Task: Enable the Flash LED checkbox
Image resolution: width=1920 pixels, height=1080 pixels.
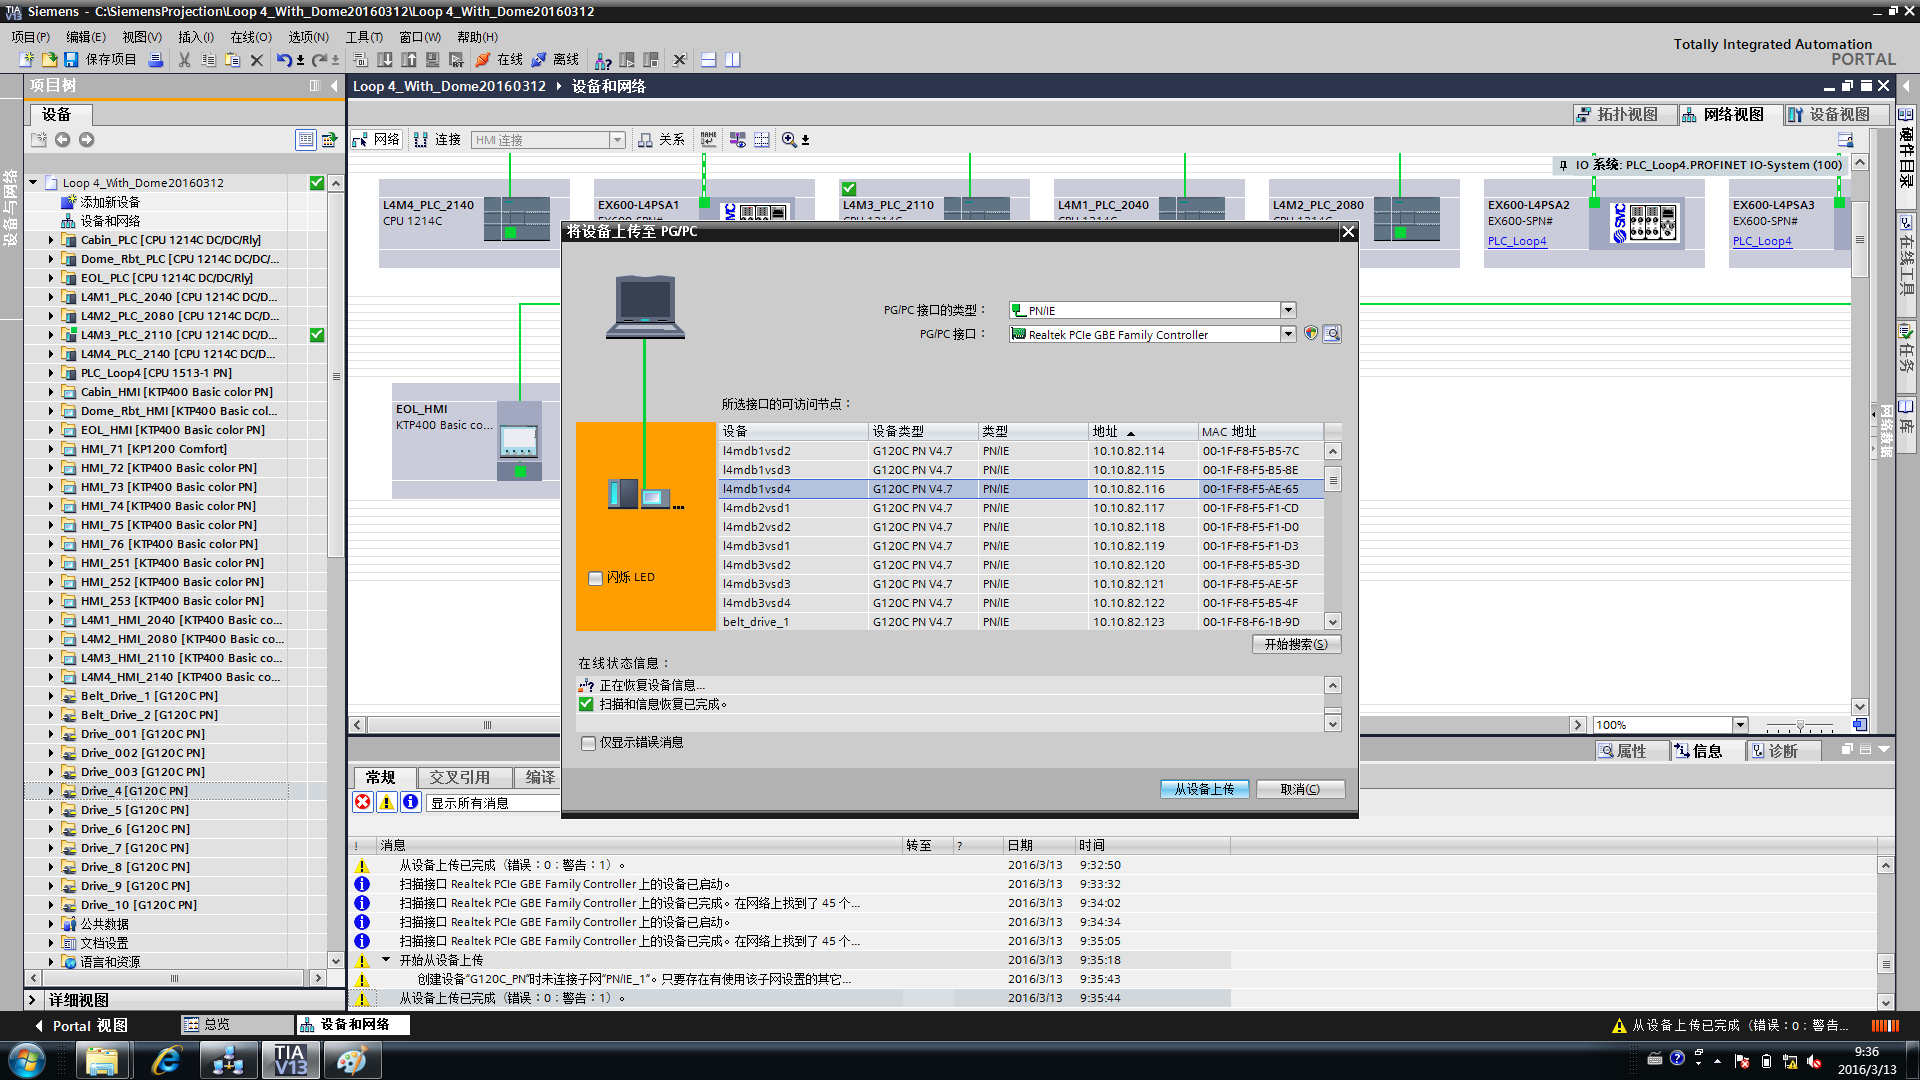Action: pos(596,578)
